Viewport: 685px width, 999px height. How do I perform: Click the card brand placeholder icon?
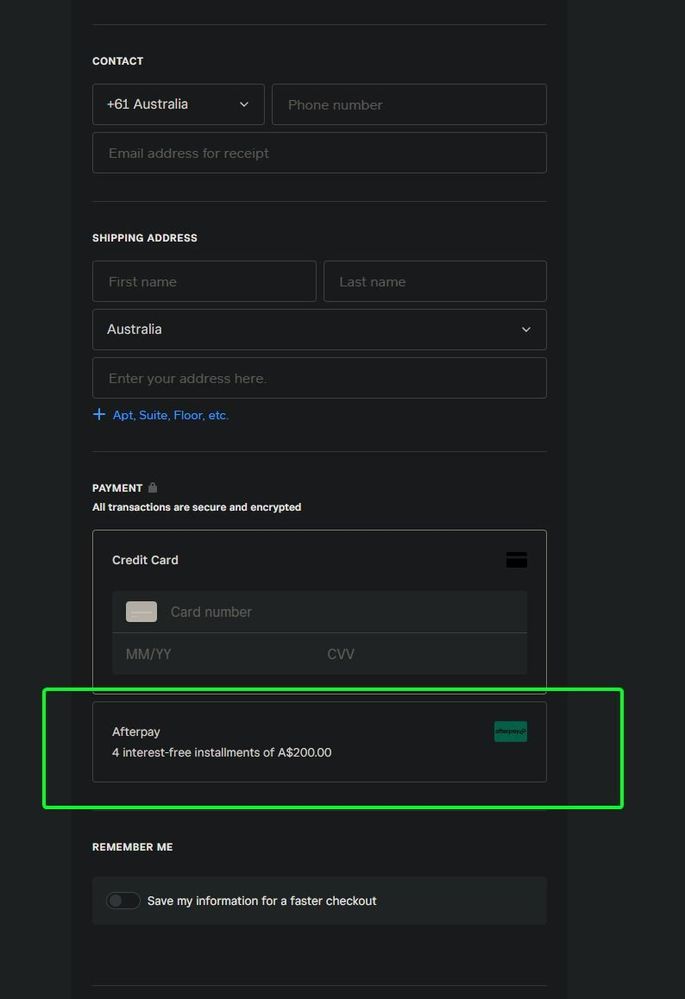(x=141, y=612)
